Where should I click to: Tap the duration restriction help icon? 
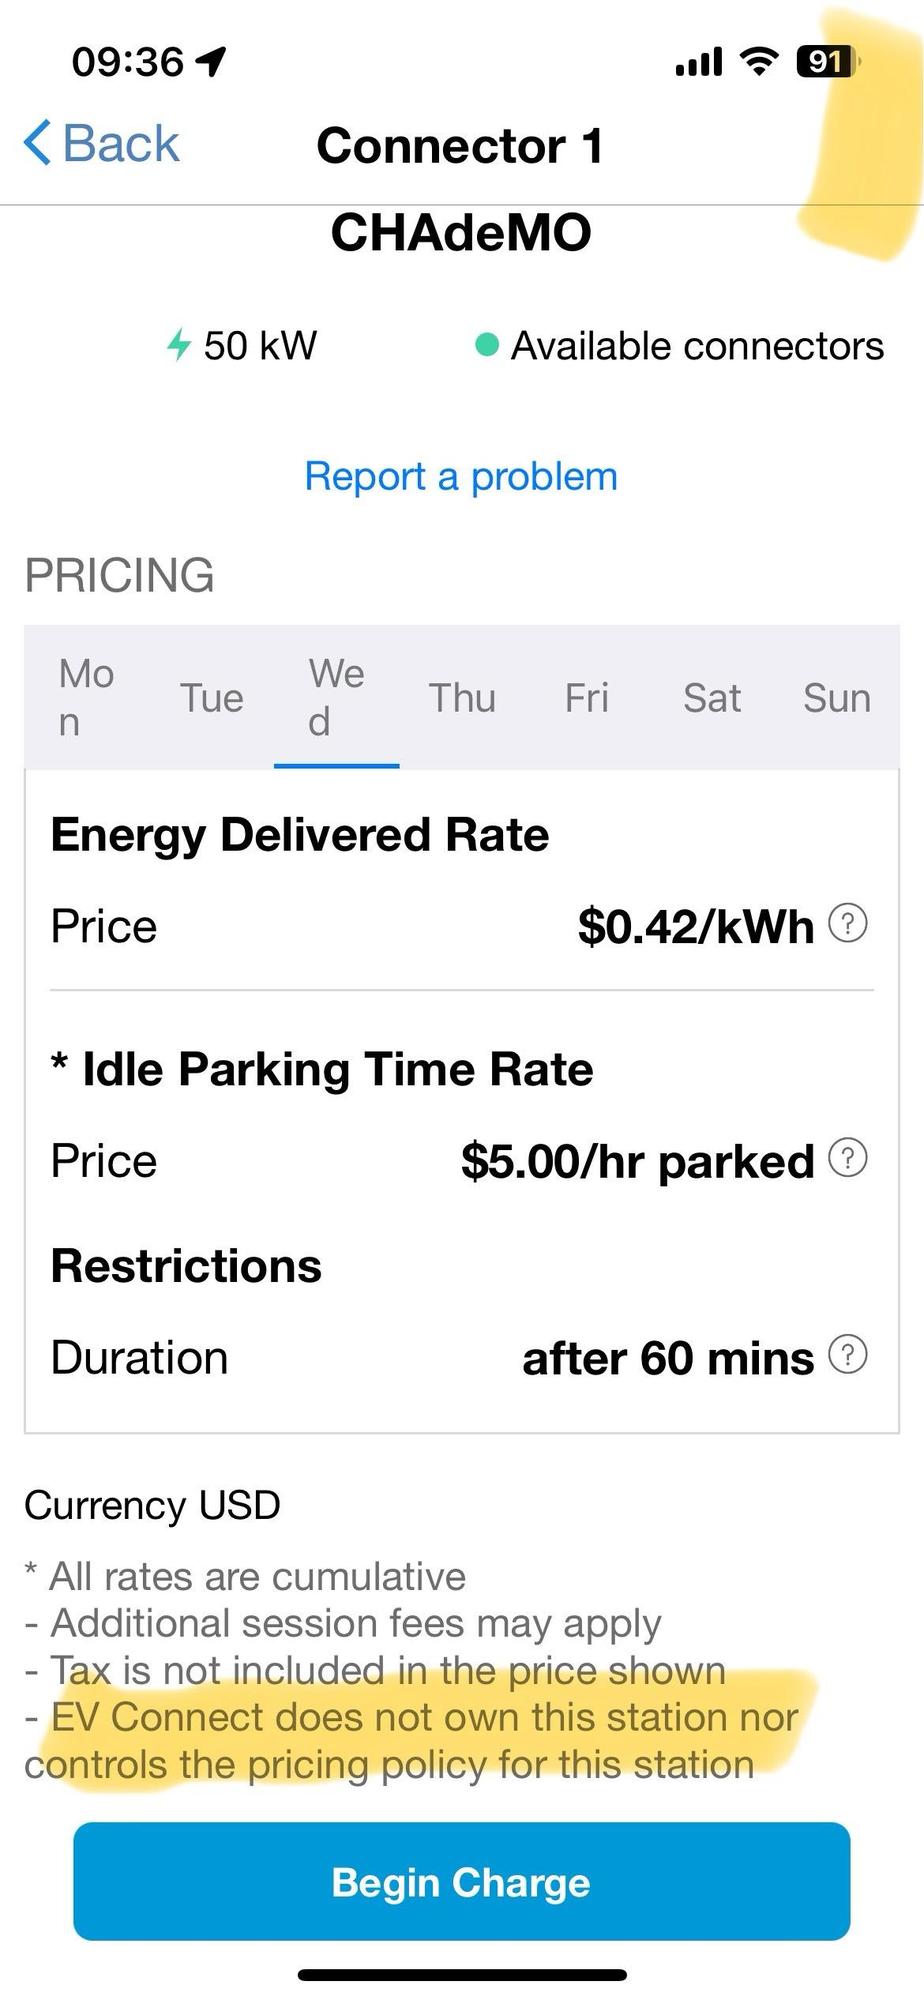click(x=848, y=1355)
